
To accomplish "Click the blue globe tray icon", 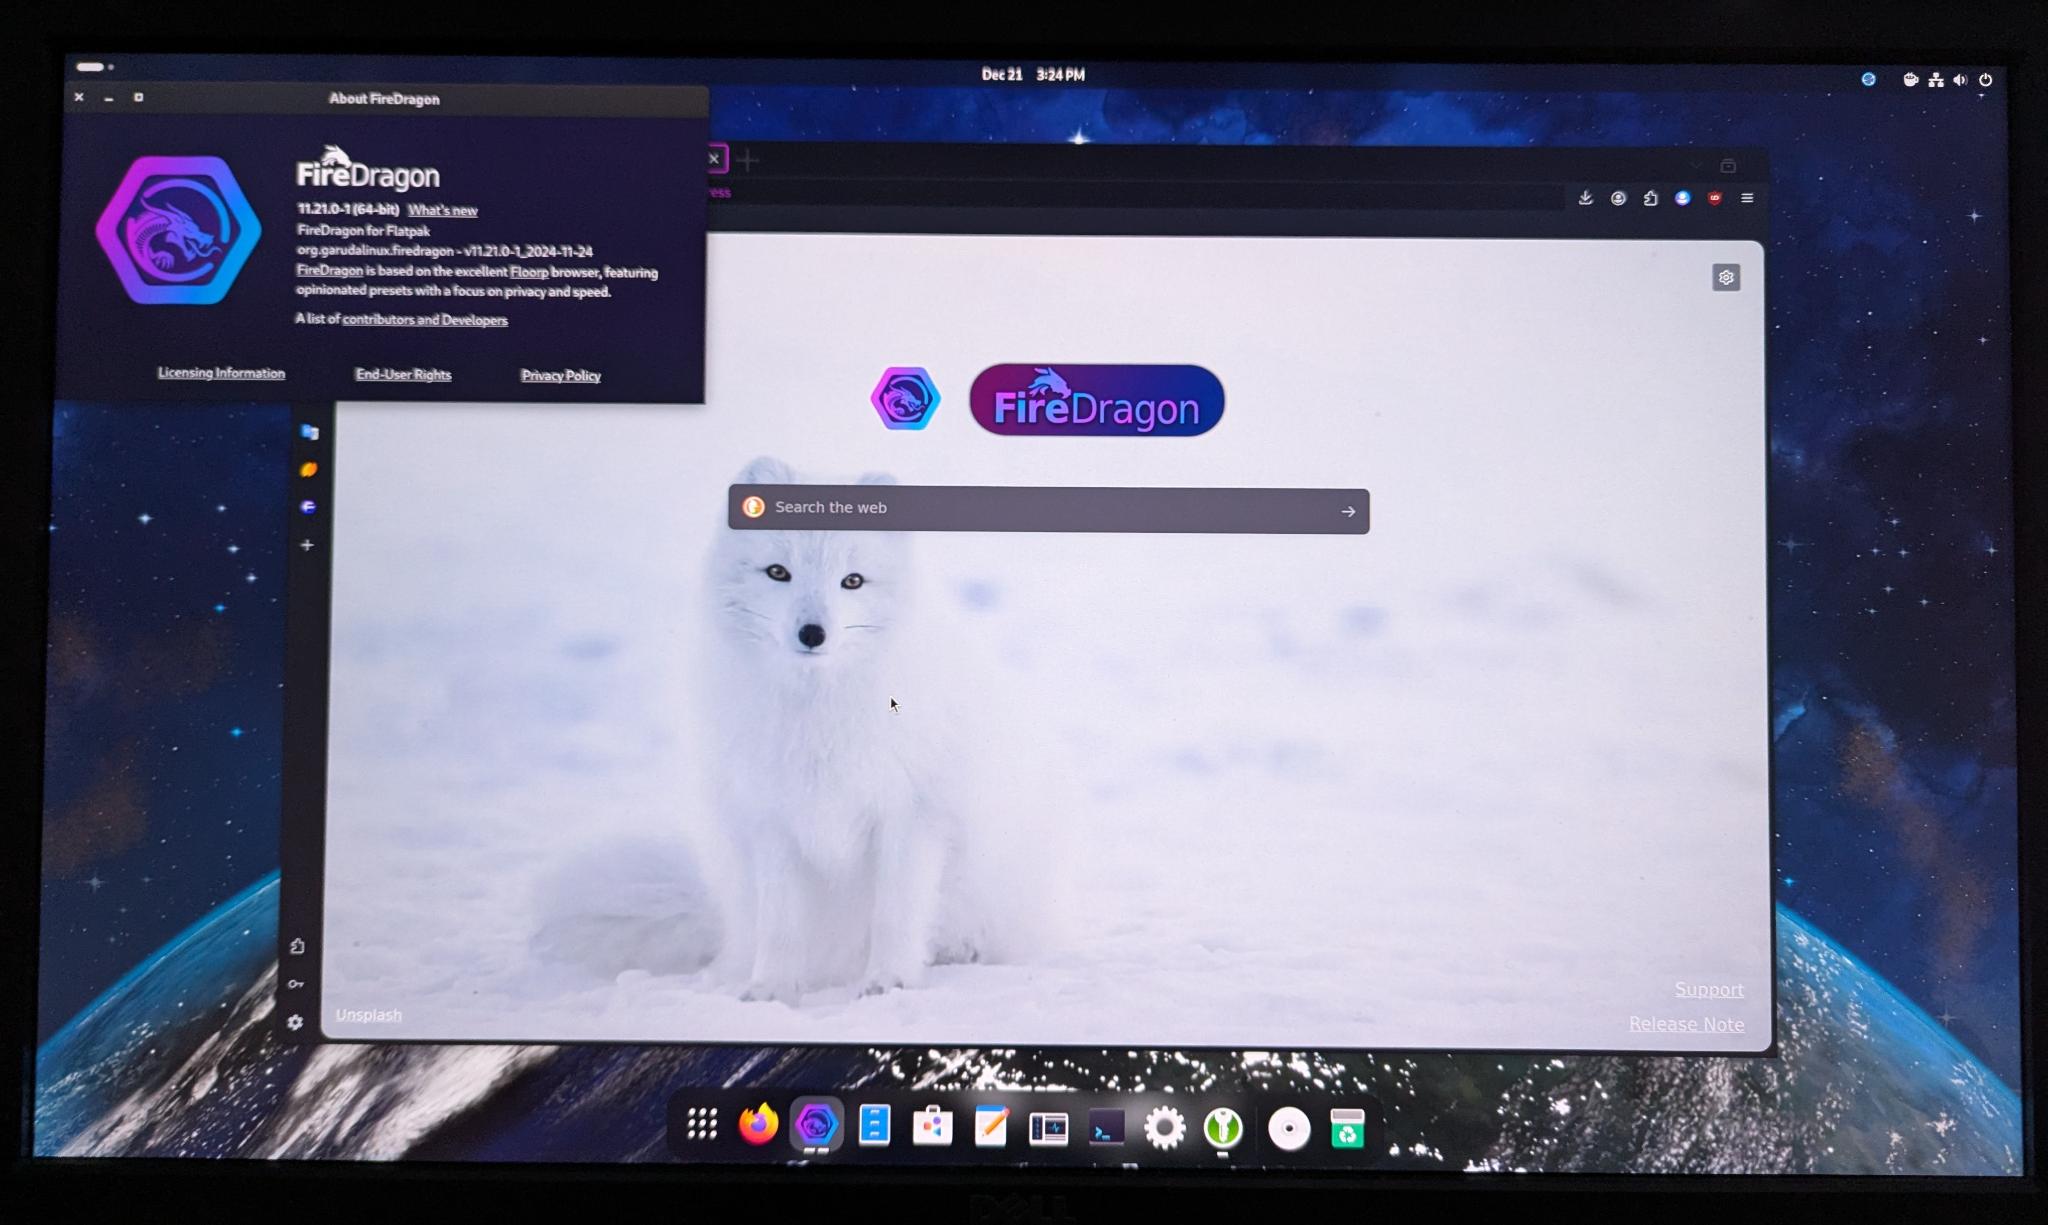I will (1868, 79).
